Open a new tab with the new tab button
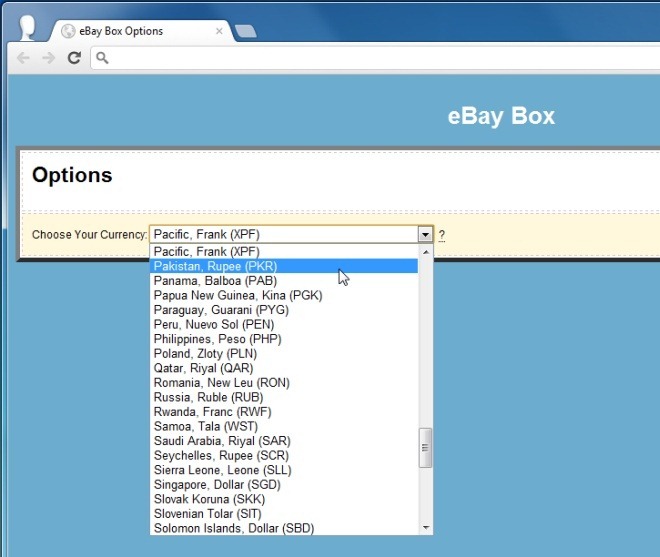This screenshot has width=660, height=557. click(245, 31)
